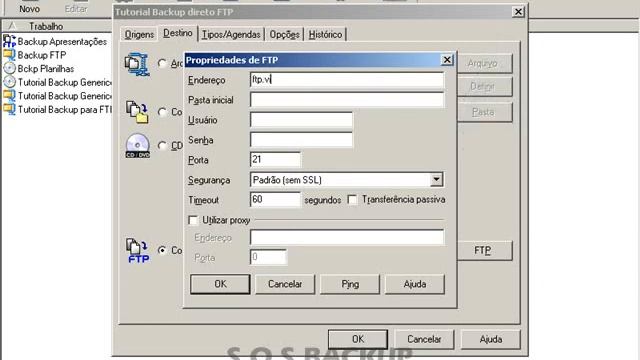Click the Tutorial Backup para FTP job icon

[9, 109]
